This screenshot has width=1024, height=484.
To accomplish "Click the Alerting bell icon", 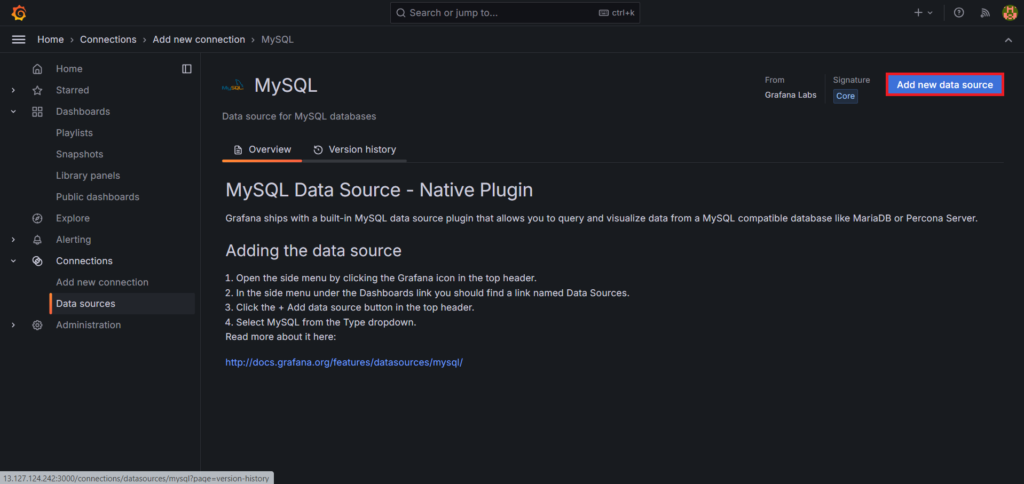I will [37, 240].
